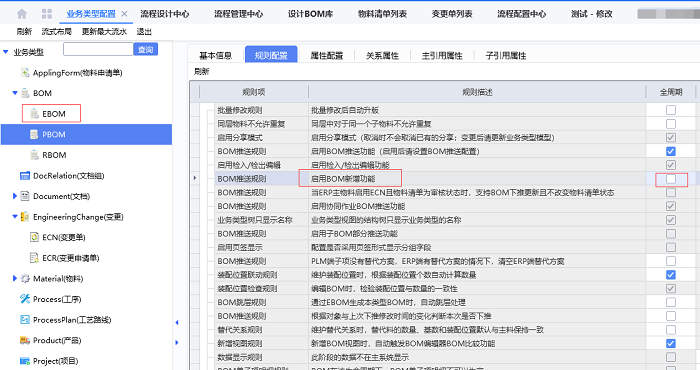
Task: Open the app grid menu icon
Action: coord(47,14)
